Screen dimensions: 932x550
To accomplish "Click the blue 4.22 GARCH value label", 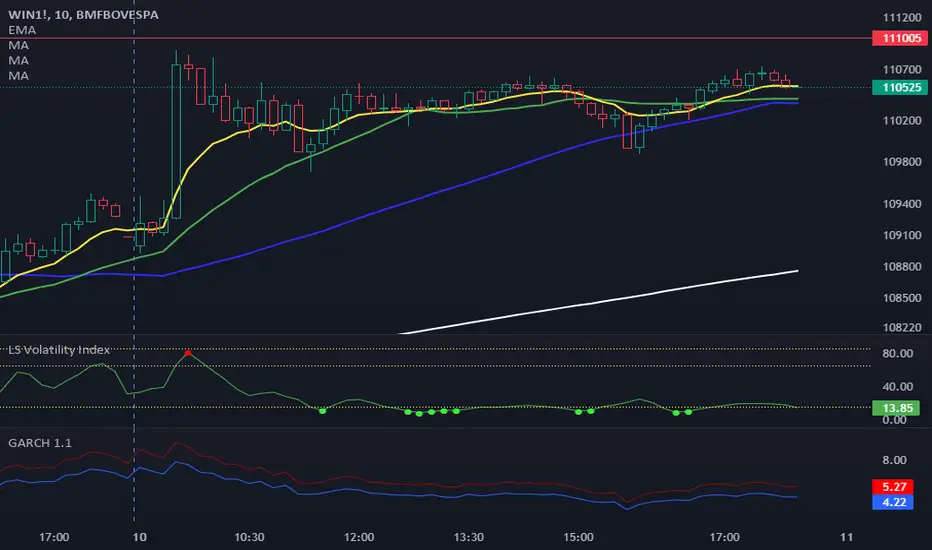I will (893, 502).
